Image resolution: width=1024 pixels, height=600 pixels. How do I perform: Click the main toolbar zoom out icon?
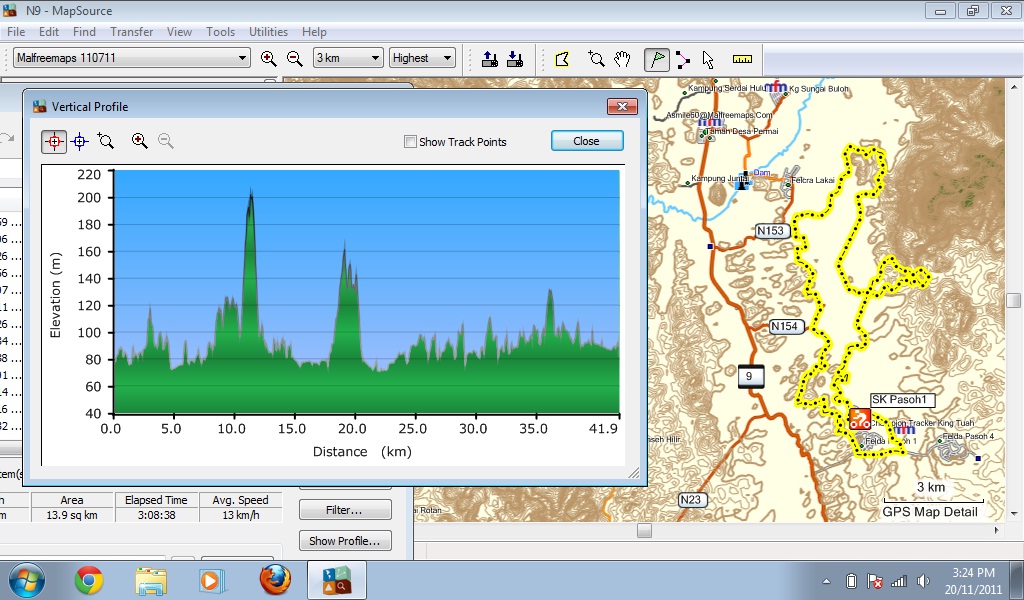[295, 58]
